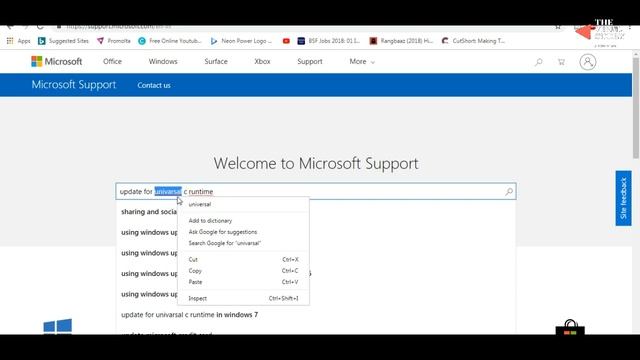Open the Suggested Sites bookmark
The width and height of the screenshot is (640, 360).
[63, 41]
